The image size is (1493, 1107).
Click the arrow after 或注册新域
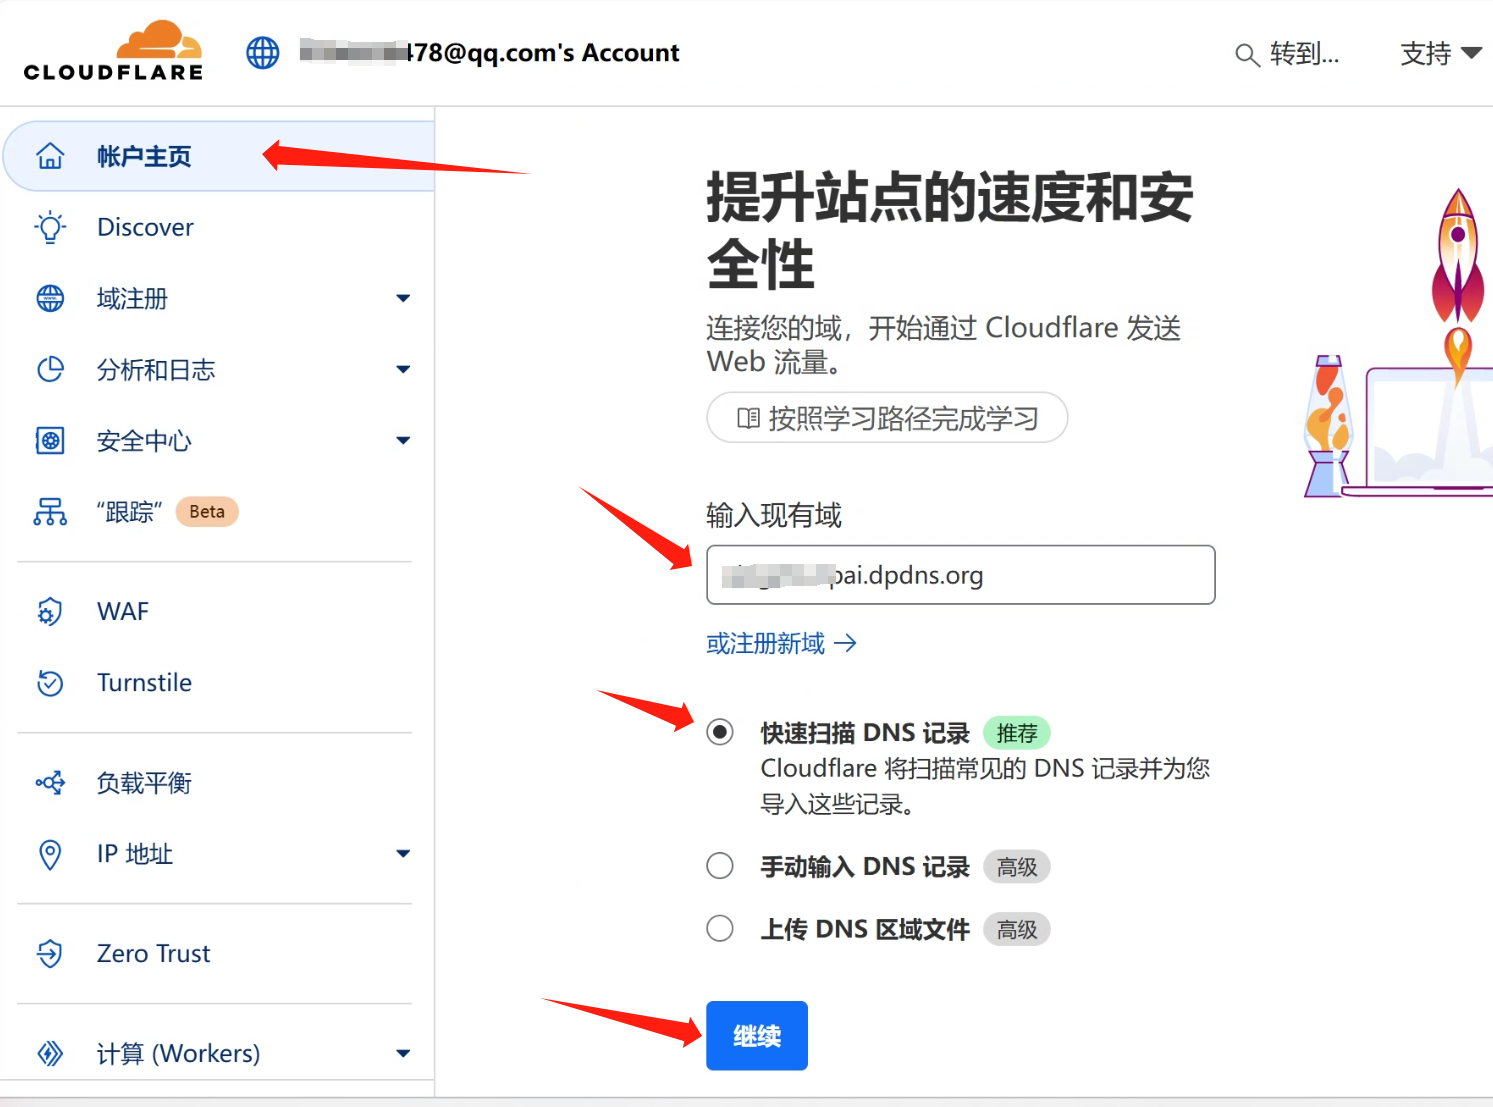click(x=845, y=643)
